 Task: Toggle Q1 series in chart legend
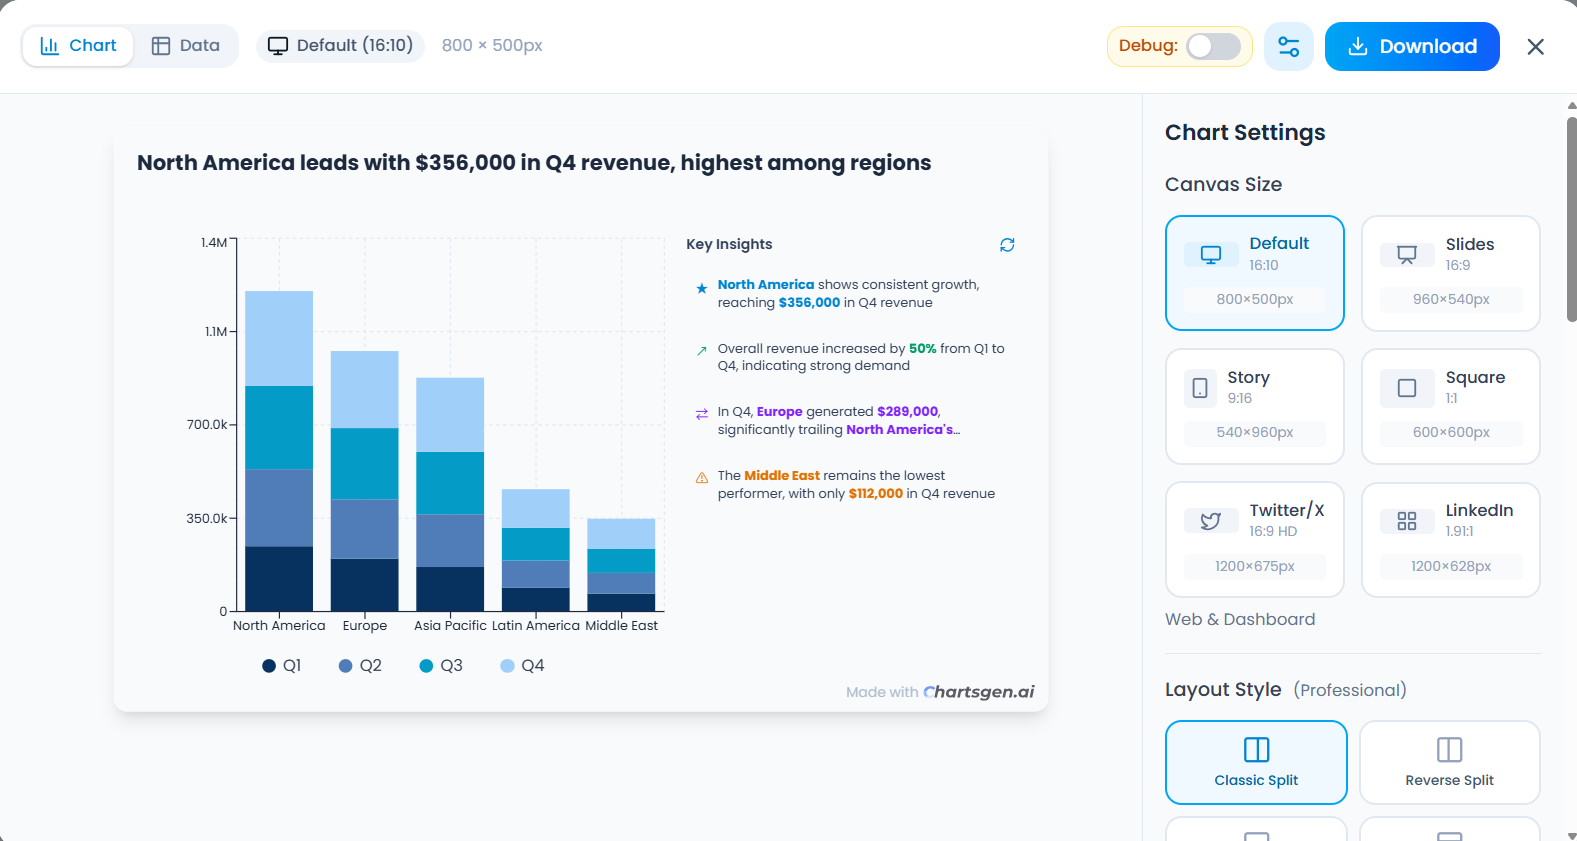click(x=281, y=666)
